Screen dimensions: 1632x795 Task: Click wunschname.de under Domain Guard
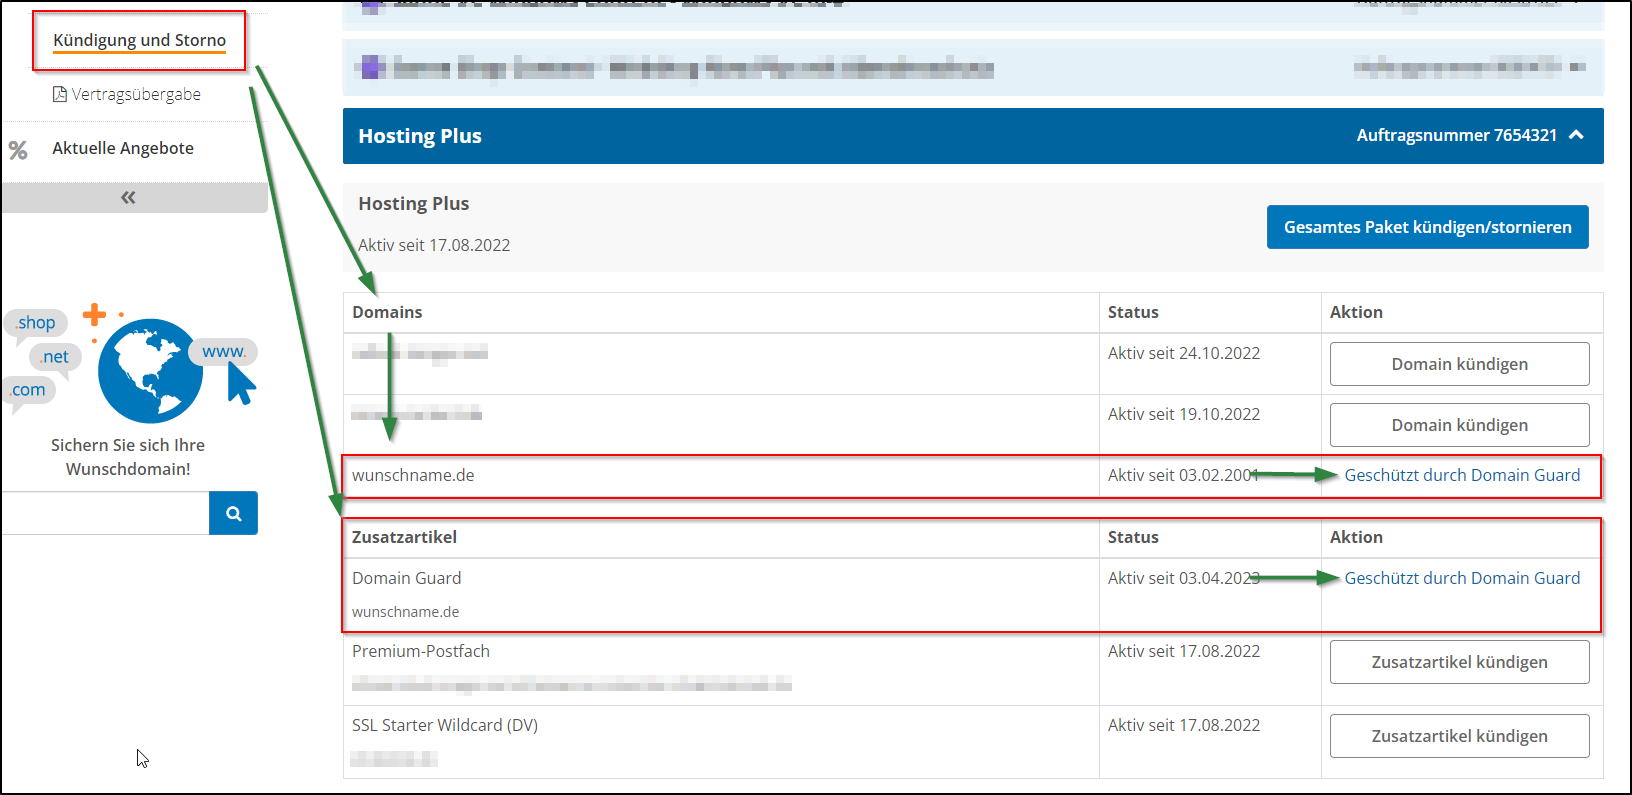[405, 612]
